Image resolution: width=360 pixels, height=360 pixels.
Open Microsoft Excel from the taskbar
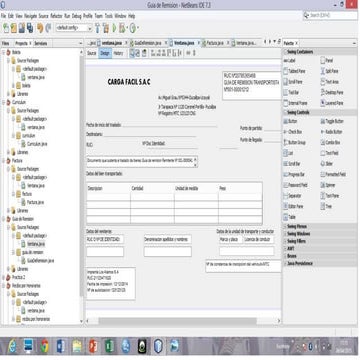[x=109, y=346]
